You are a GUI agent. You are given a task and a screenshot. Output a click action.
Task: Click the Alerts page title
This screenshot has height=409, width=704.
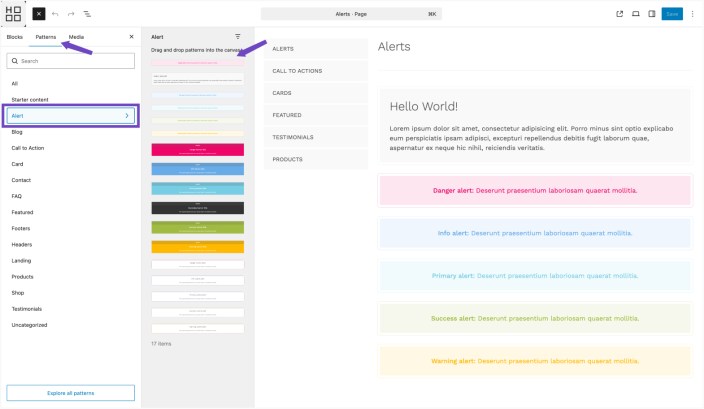coord(394,47)
